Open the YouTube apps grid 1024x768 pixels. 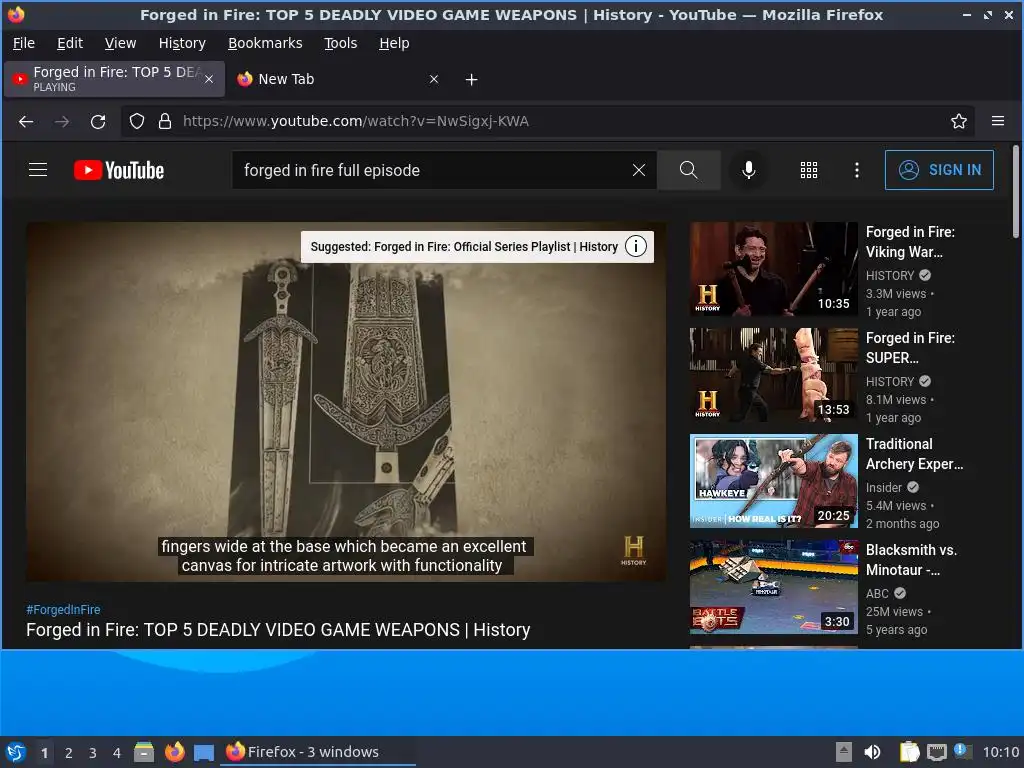808,170
